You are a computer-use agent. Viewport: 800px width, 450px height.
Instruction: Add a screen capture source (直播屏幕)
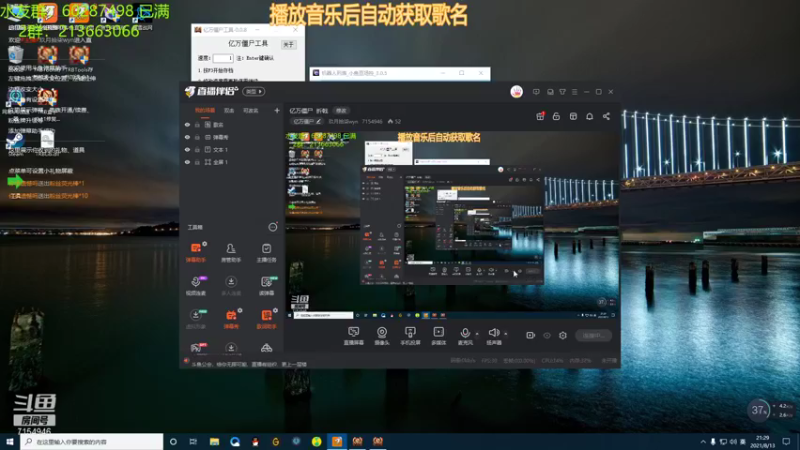(x=354, y=336)
